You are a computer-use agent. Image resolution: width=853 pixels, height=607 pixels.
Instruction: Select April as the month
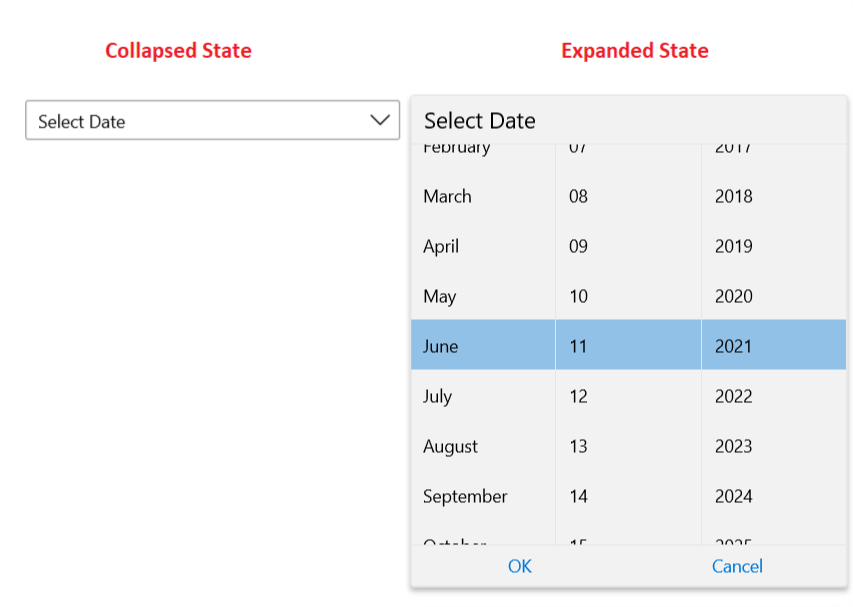pos(482,246)
